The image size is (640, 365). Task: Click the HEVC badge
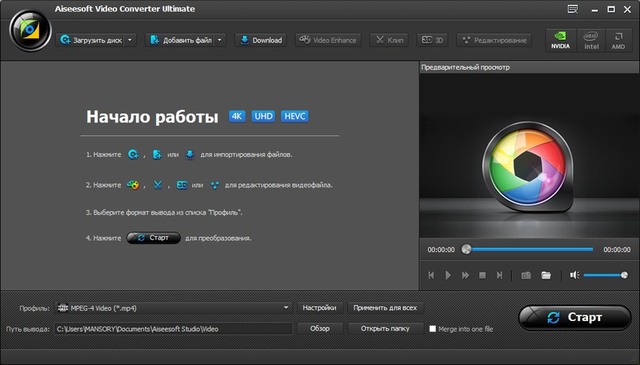coord(295,116)
